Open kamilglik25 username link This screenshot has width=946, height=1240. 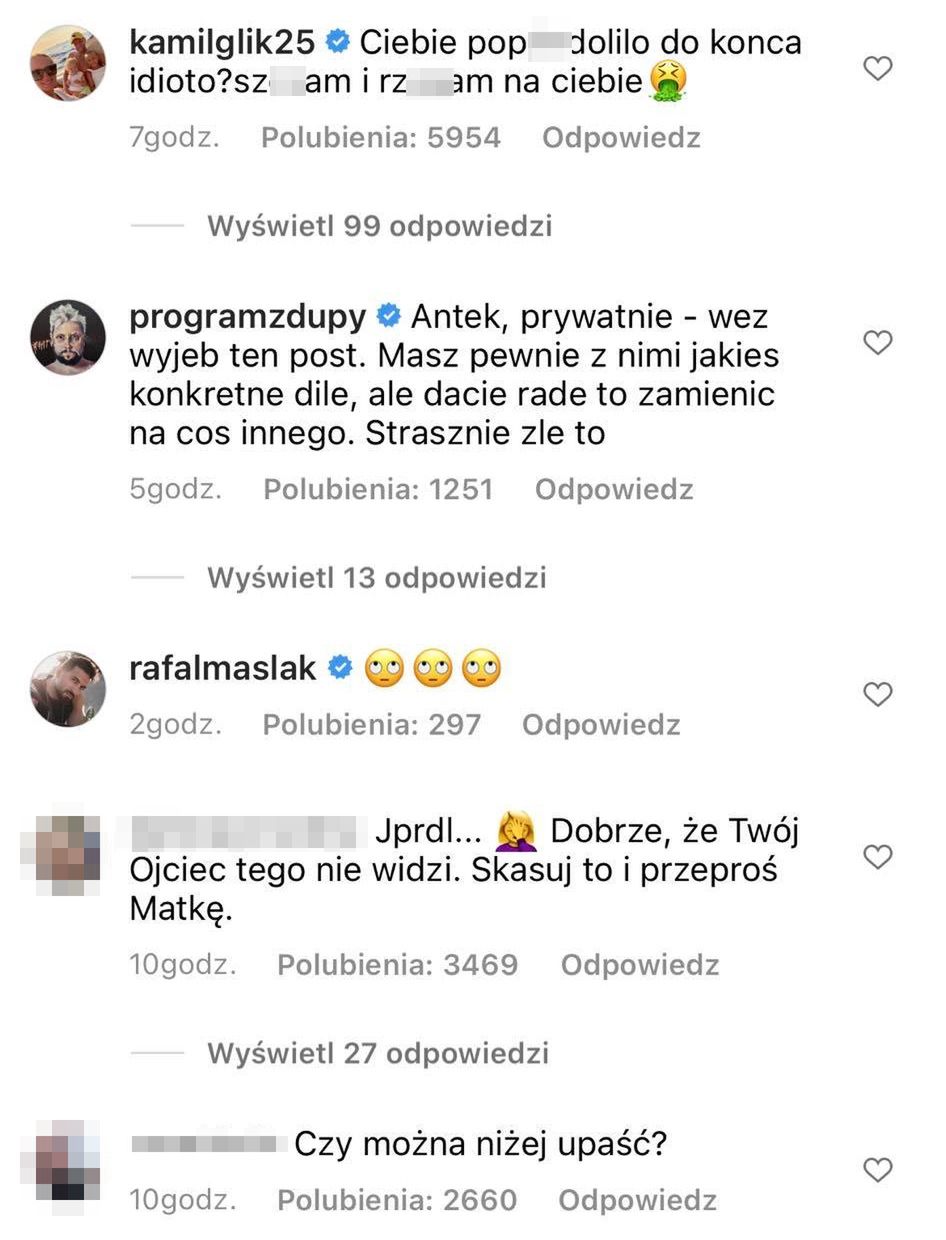[222, 42]
